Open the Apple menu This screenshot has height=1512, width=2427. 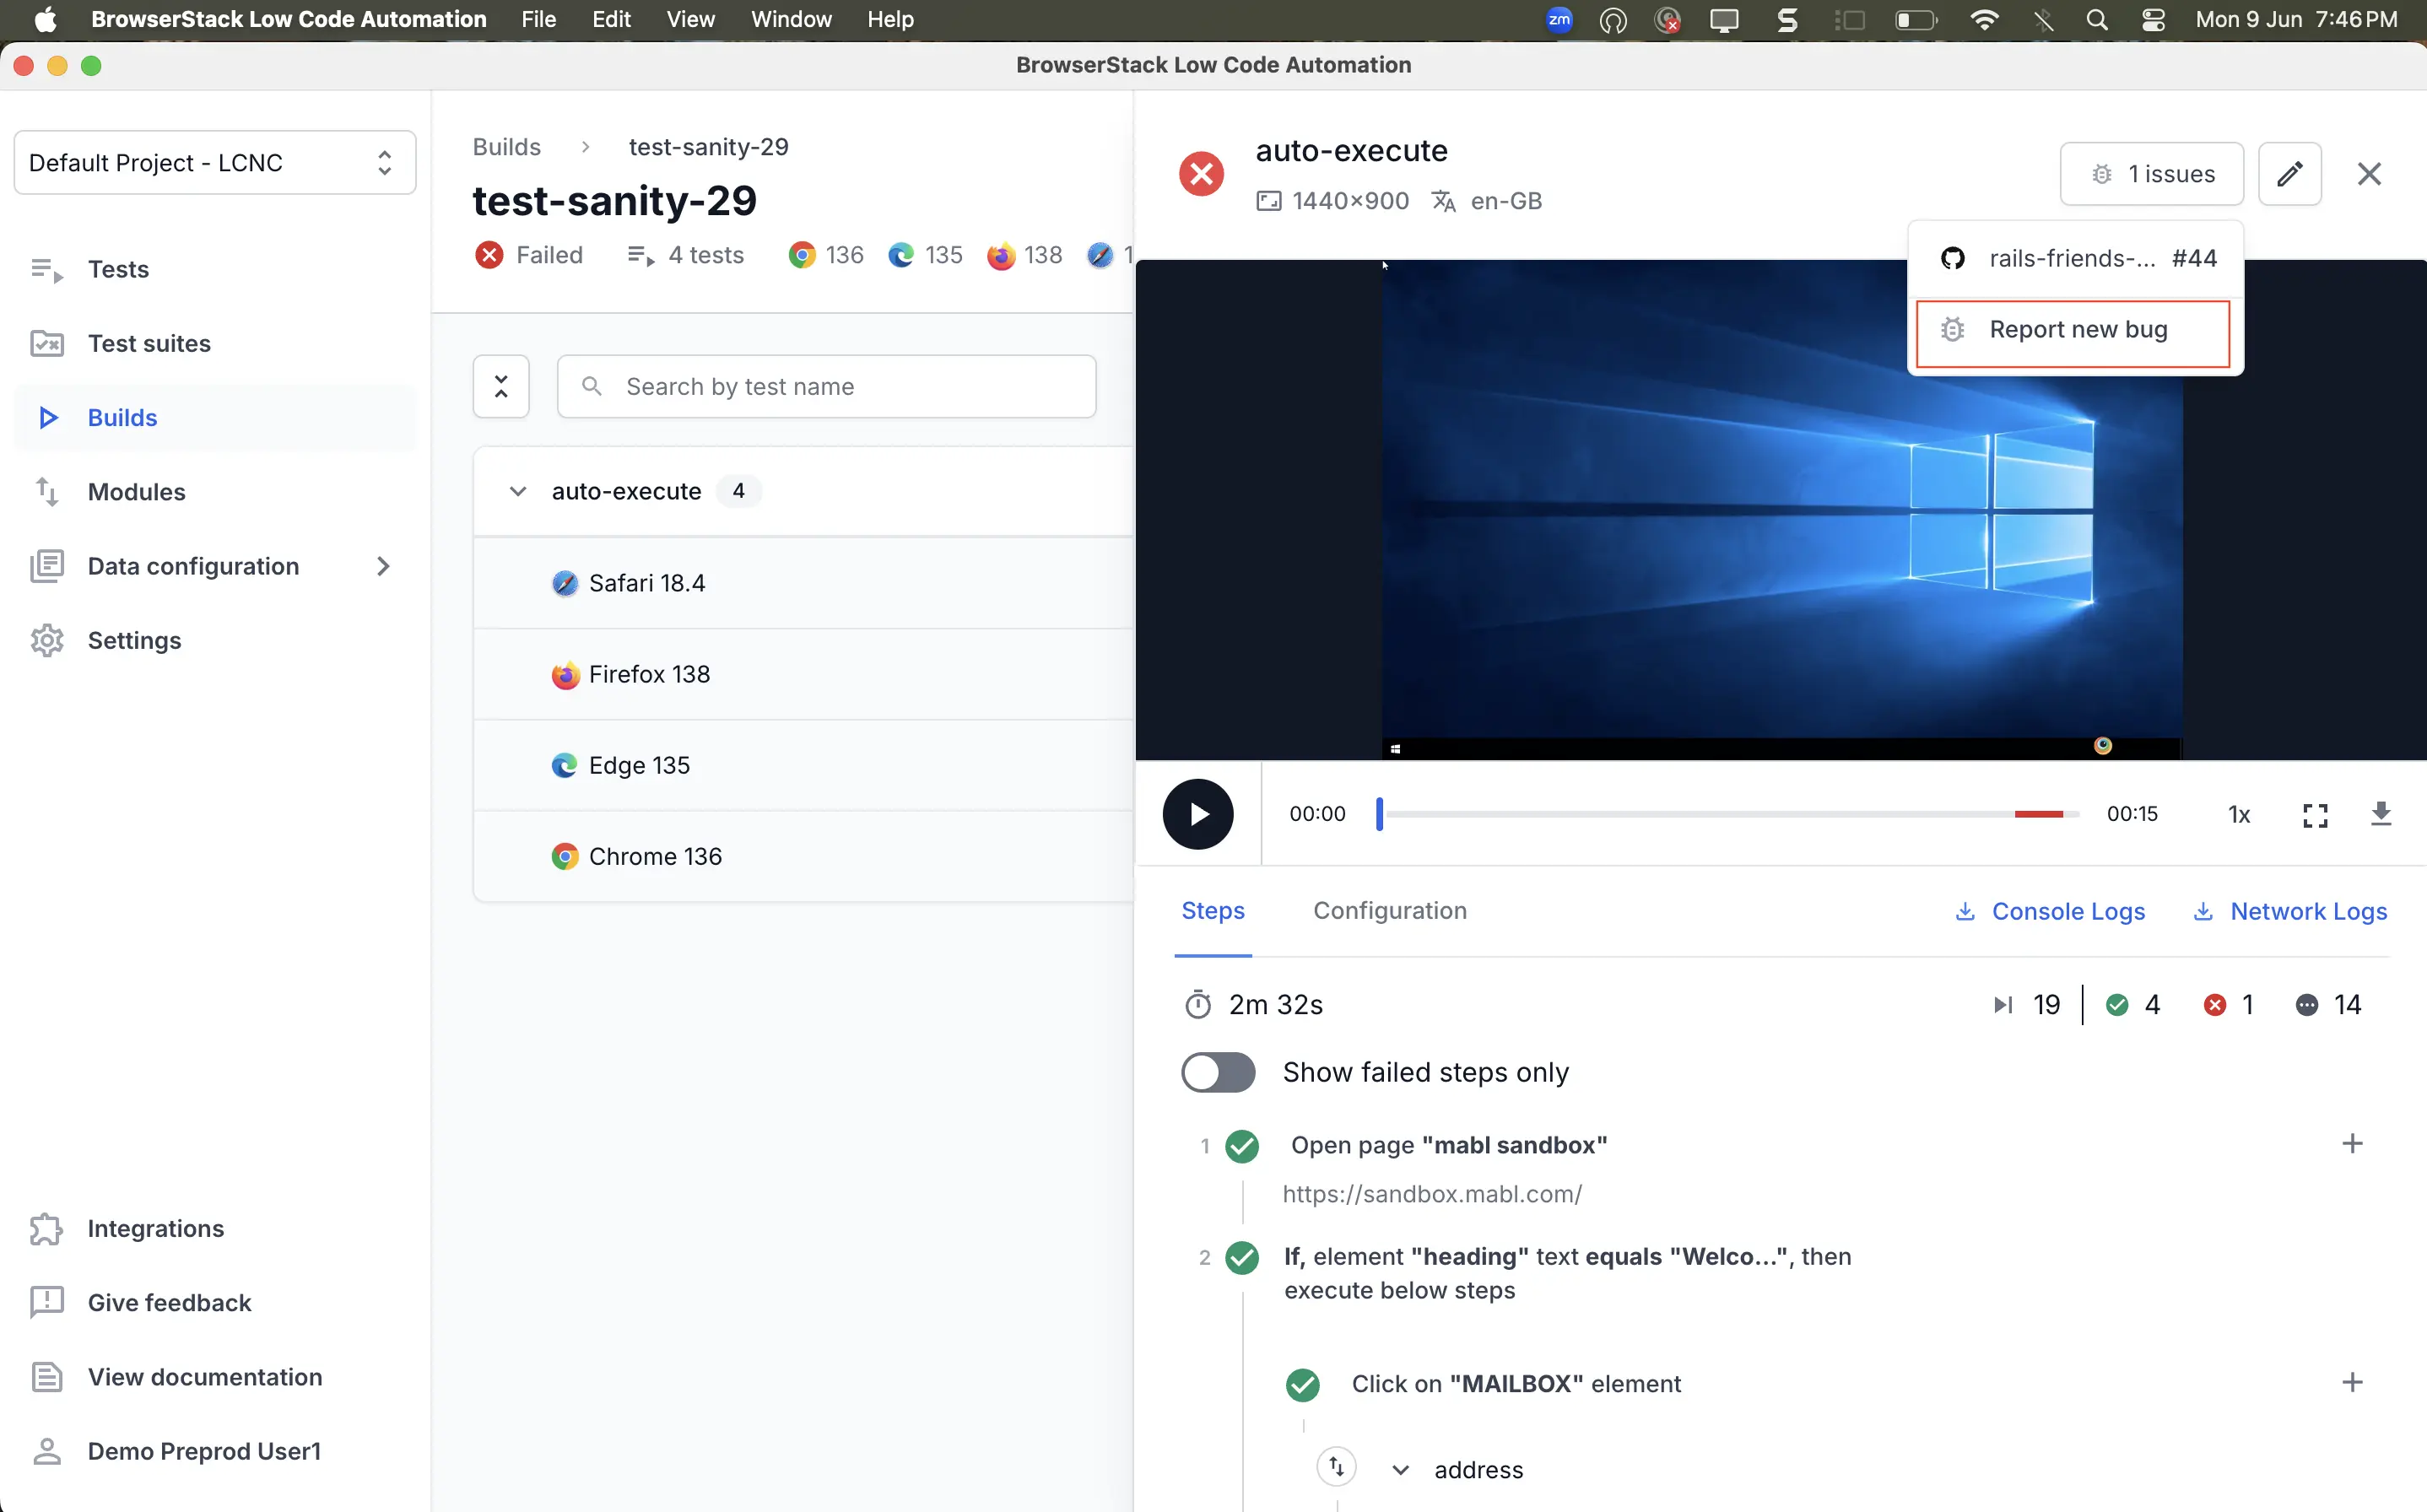tap(45, 20)
